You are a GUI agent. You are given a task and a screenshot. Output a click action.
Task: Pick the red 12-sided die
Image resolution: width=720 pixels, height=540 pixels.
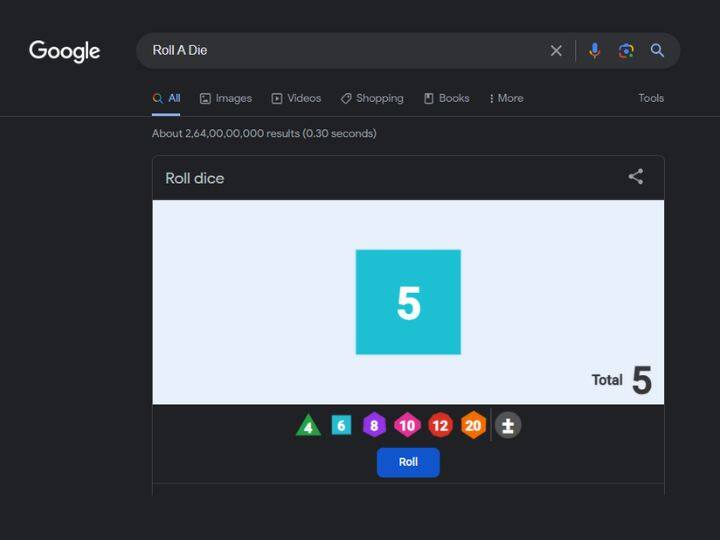point(440,425)
